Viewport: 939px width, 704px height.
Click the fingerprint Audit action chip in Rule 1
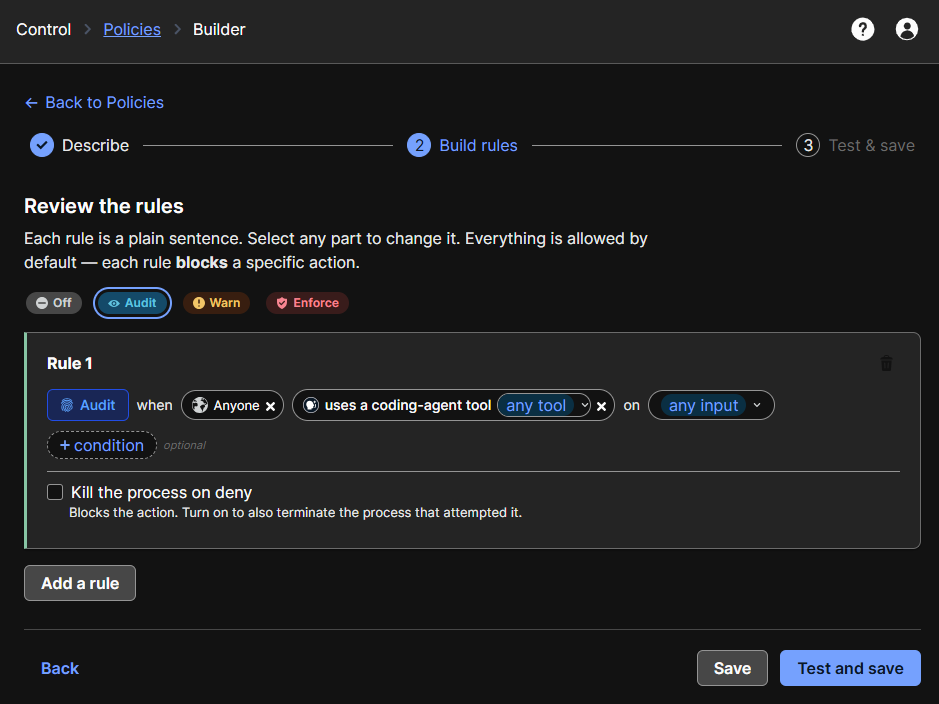coord(88,405)
